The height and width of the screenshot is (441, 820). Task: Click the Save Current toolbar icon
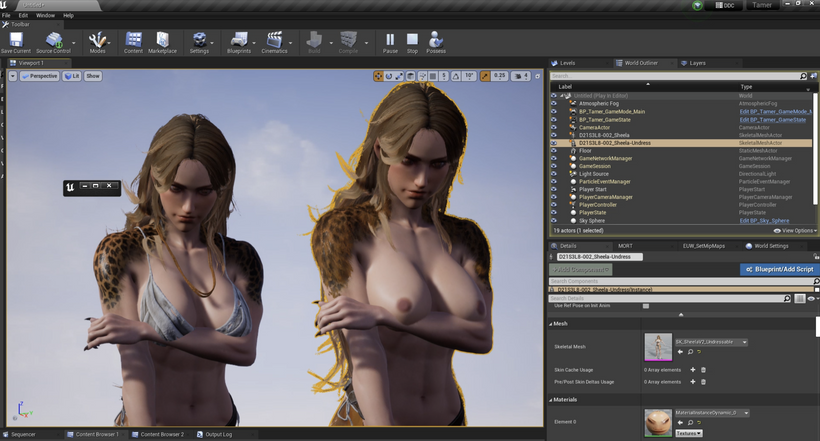click(x=15, y=41)
